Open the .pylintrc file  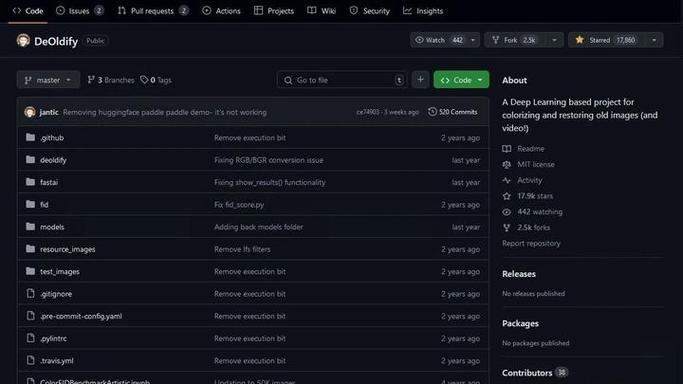pos(53,338)
